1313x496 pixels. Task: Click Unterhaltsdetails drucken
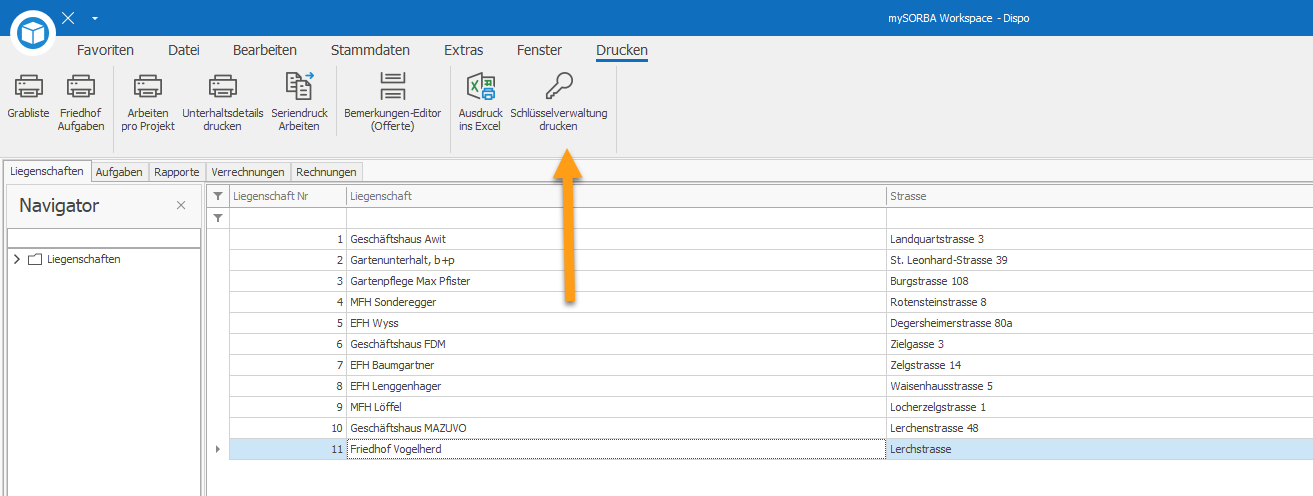pyautogui.click(x=222, y=103)
